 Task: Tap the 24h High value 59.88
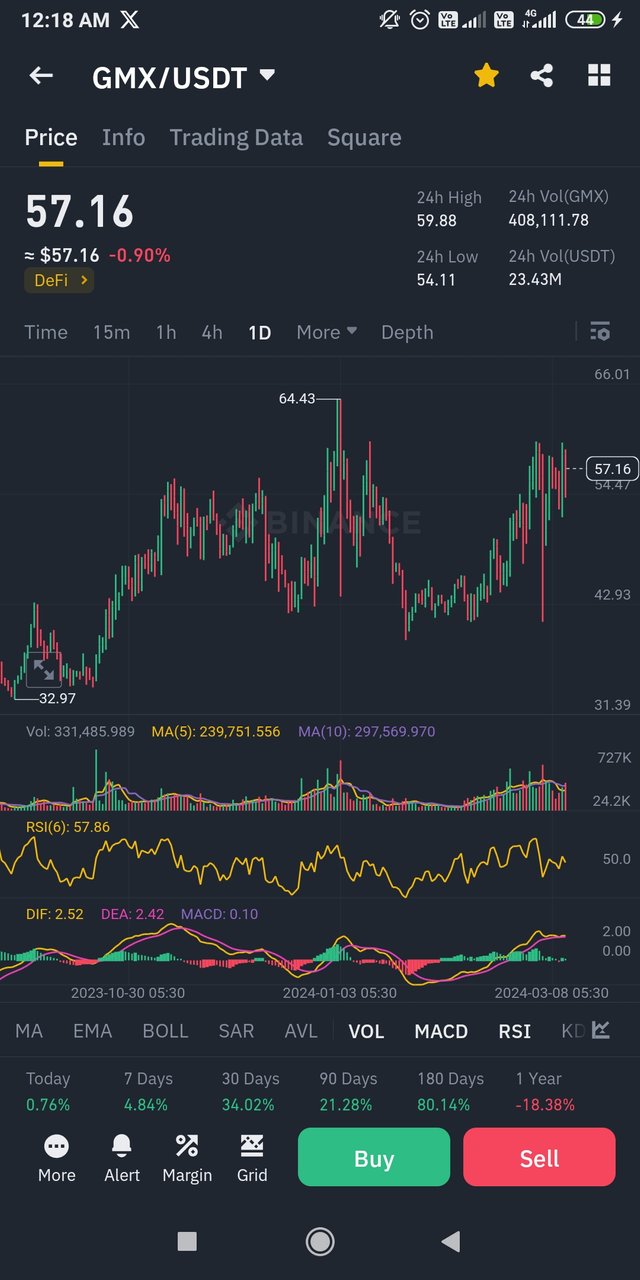tap(436, 220)
